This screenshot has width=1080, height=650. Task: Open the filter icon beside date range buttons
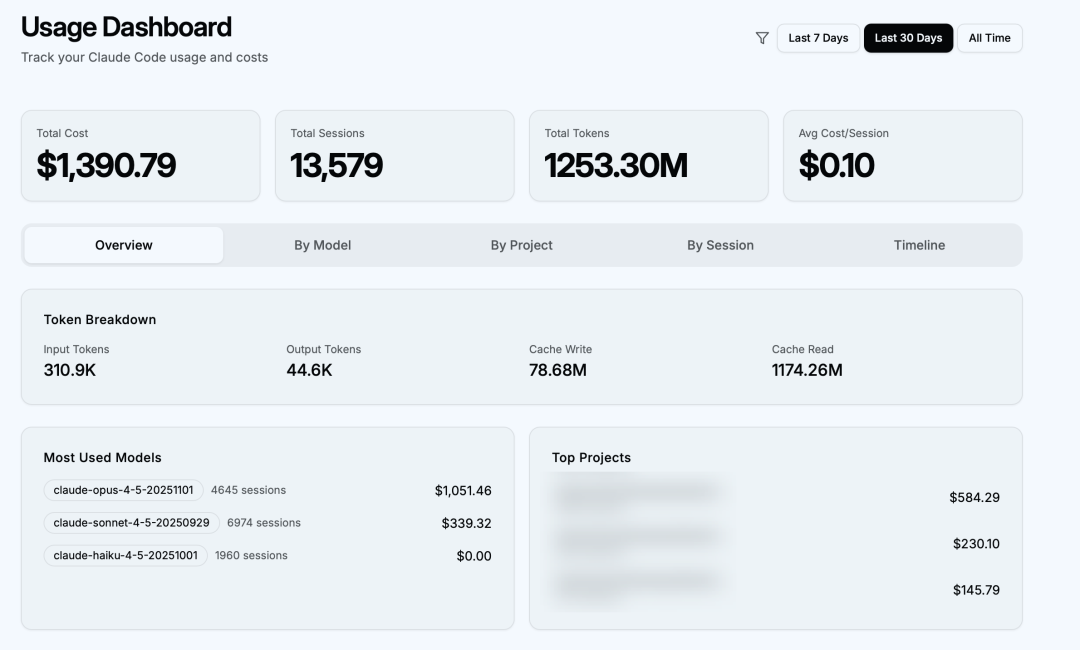762,37
